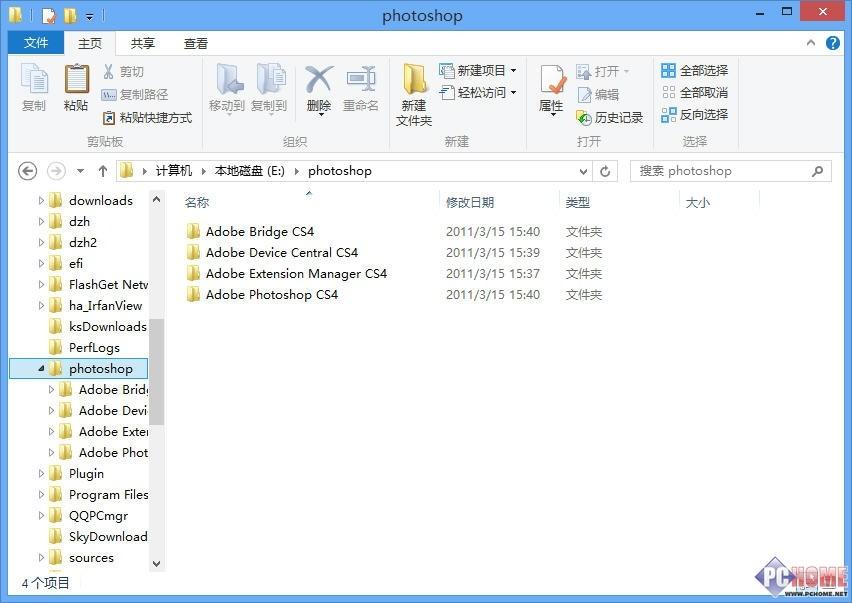Switch to View (查看) tab
This screenshot has height=603, width=852.
196,43
